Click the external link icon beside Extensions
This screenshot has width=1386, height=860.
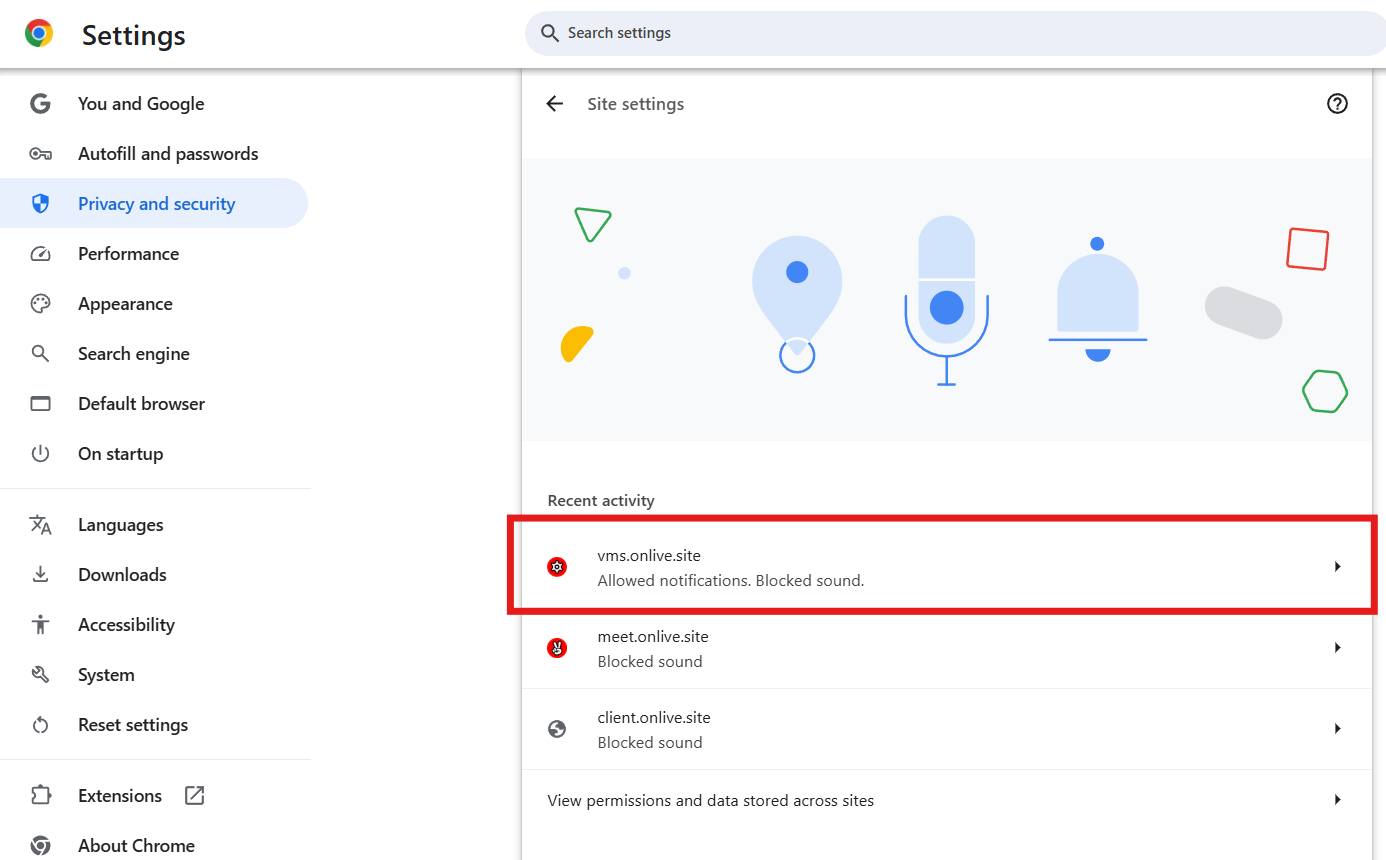[195, 796]
